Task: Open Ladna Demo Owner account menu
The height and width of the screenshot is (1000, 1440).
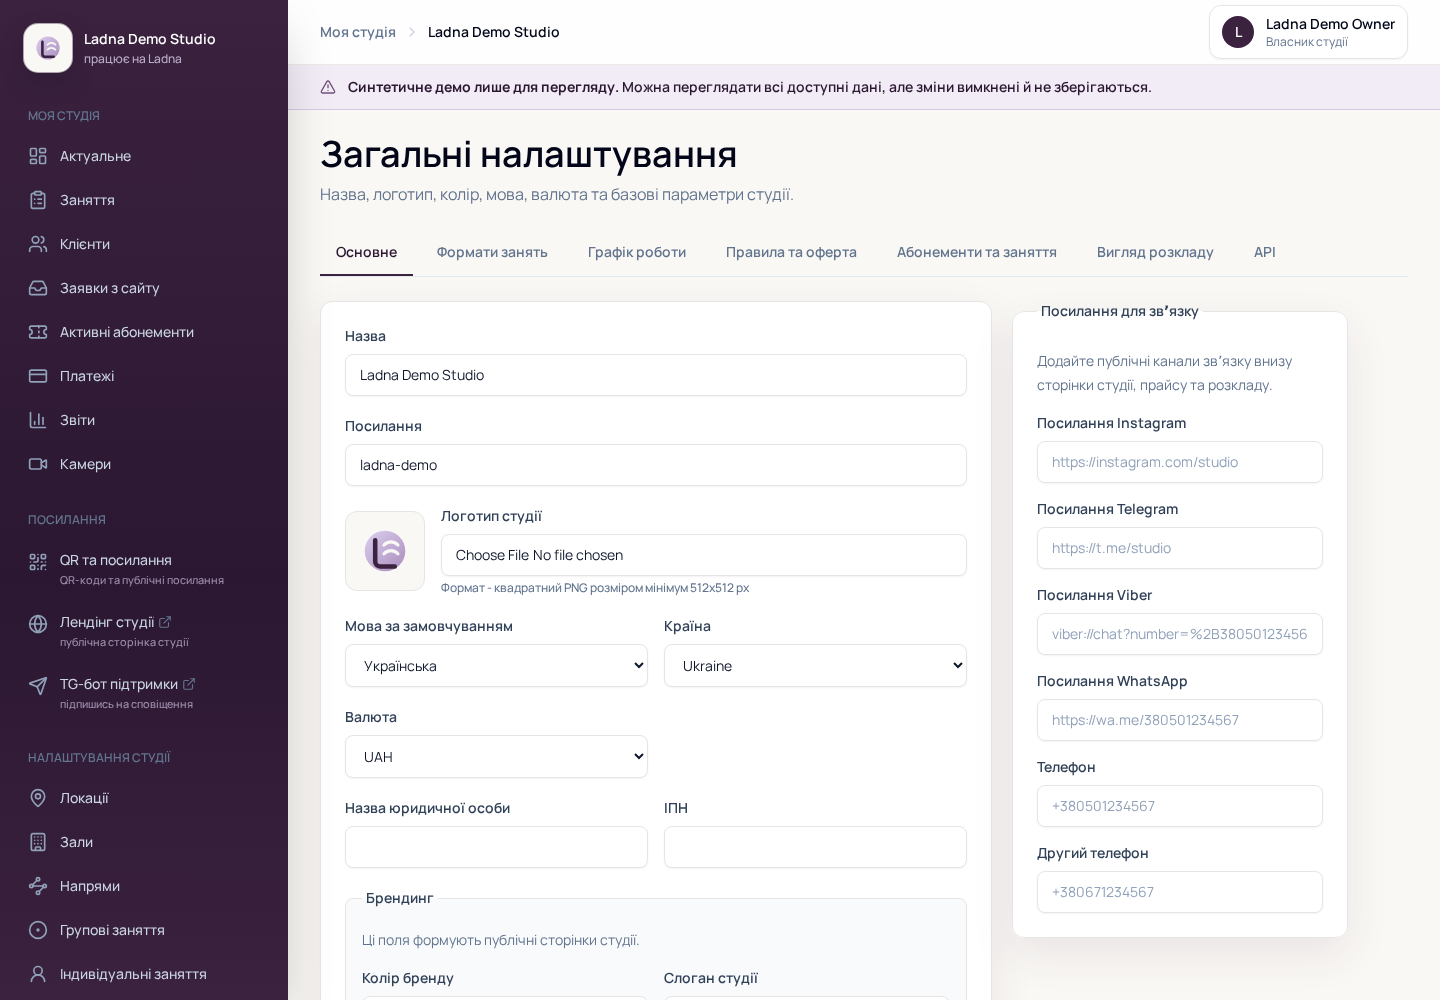Action: [x=1308, y=32]
